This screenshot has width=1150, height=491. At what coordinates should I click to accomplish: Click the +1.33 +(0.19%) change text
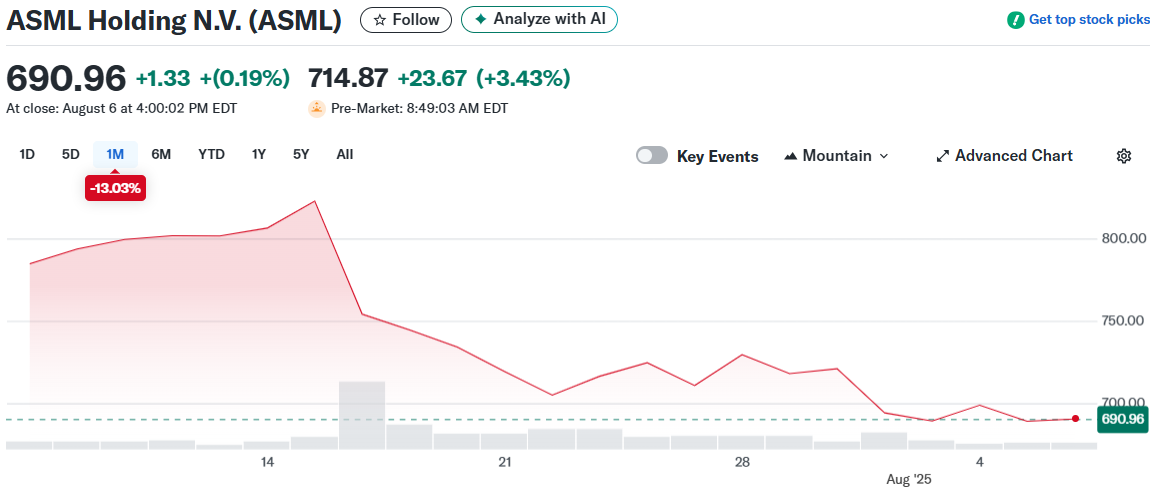[213, 78]
